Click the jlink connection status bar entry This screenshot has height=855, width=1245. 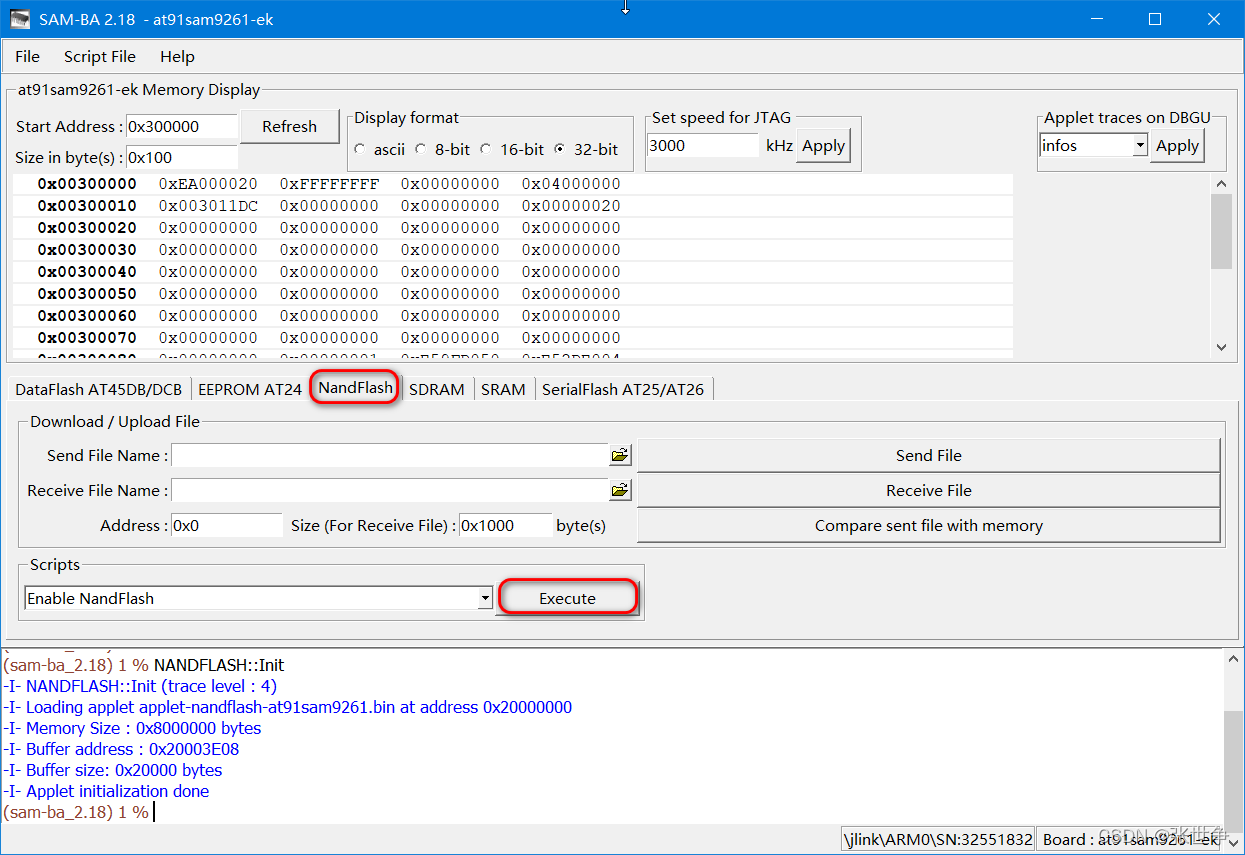click(938, 839)
